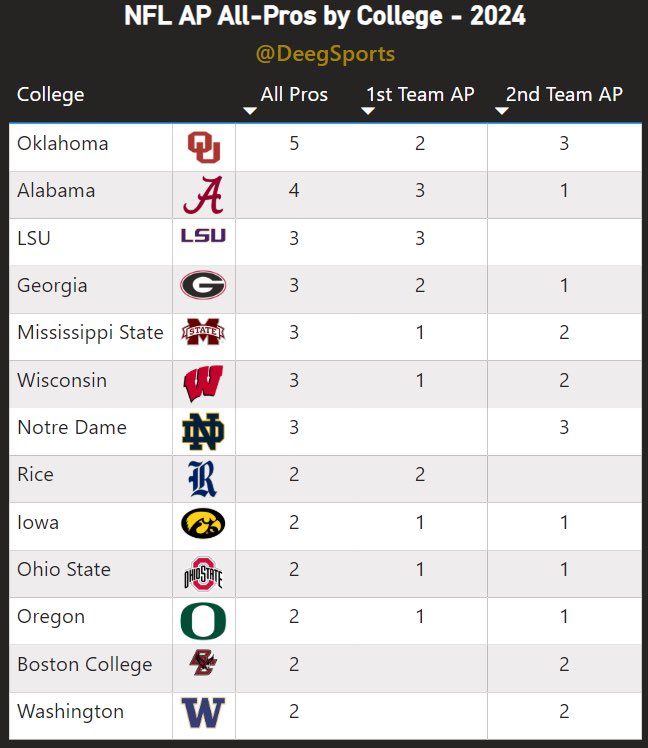
Task: Click the Oklahoma Sooners logo
Action: pyautogui.click(x=204, y=147)
